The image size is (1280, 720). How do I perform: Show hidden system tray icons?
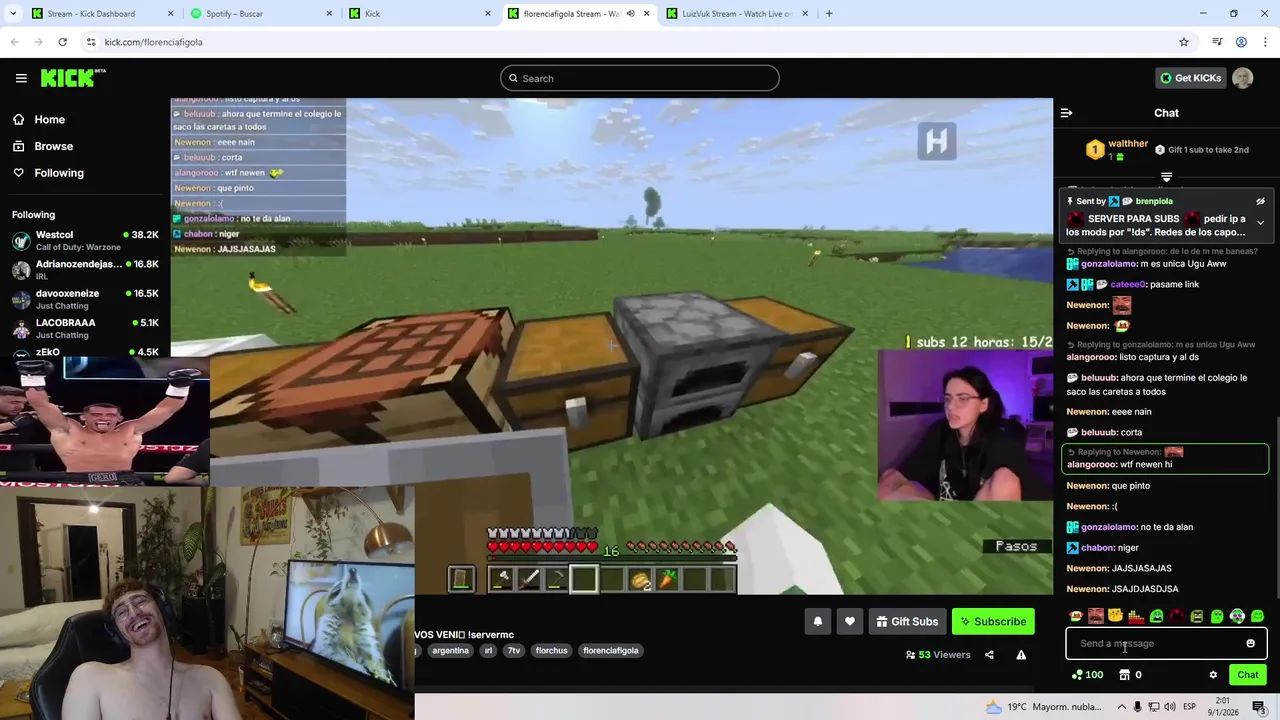click(1121, 707)
